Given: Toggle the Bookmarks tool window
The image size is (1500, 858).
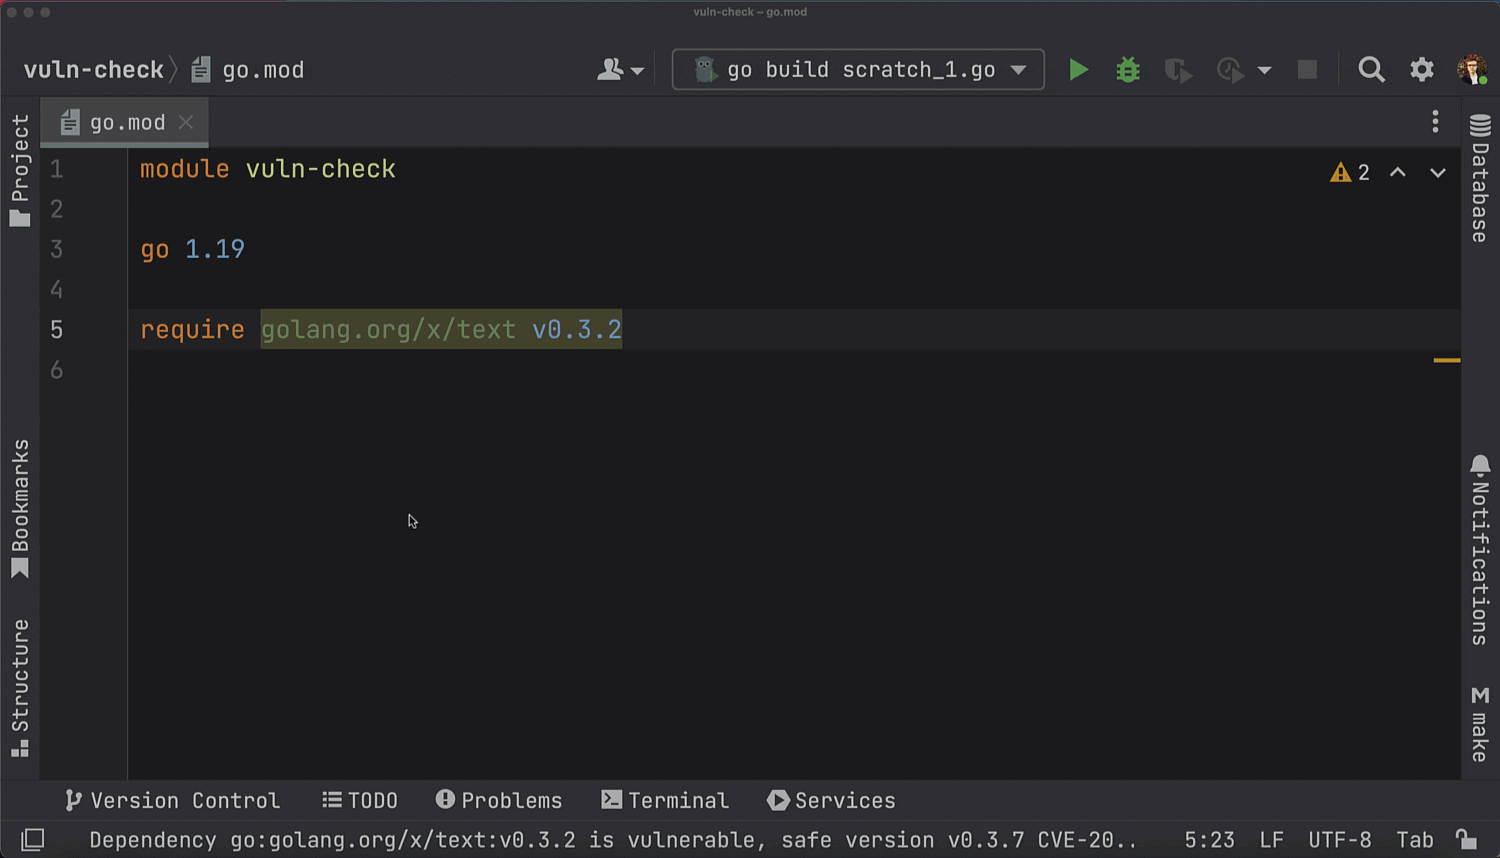Looking at the screenshot, I should pyautogui.click(x=20, y=508).
